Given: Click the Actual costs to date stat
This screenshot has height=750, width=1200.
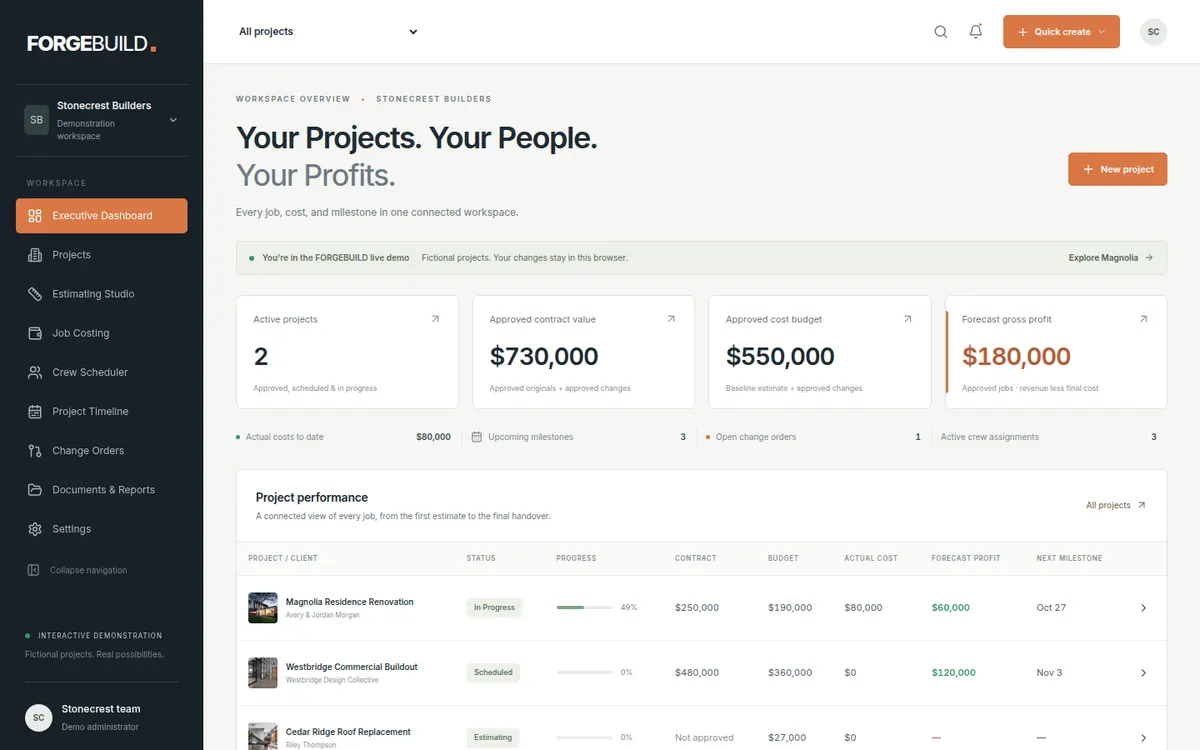Looking at the screenshot, I should (343, 437).
